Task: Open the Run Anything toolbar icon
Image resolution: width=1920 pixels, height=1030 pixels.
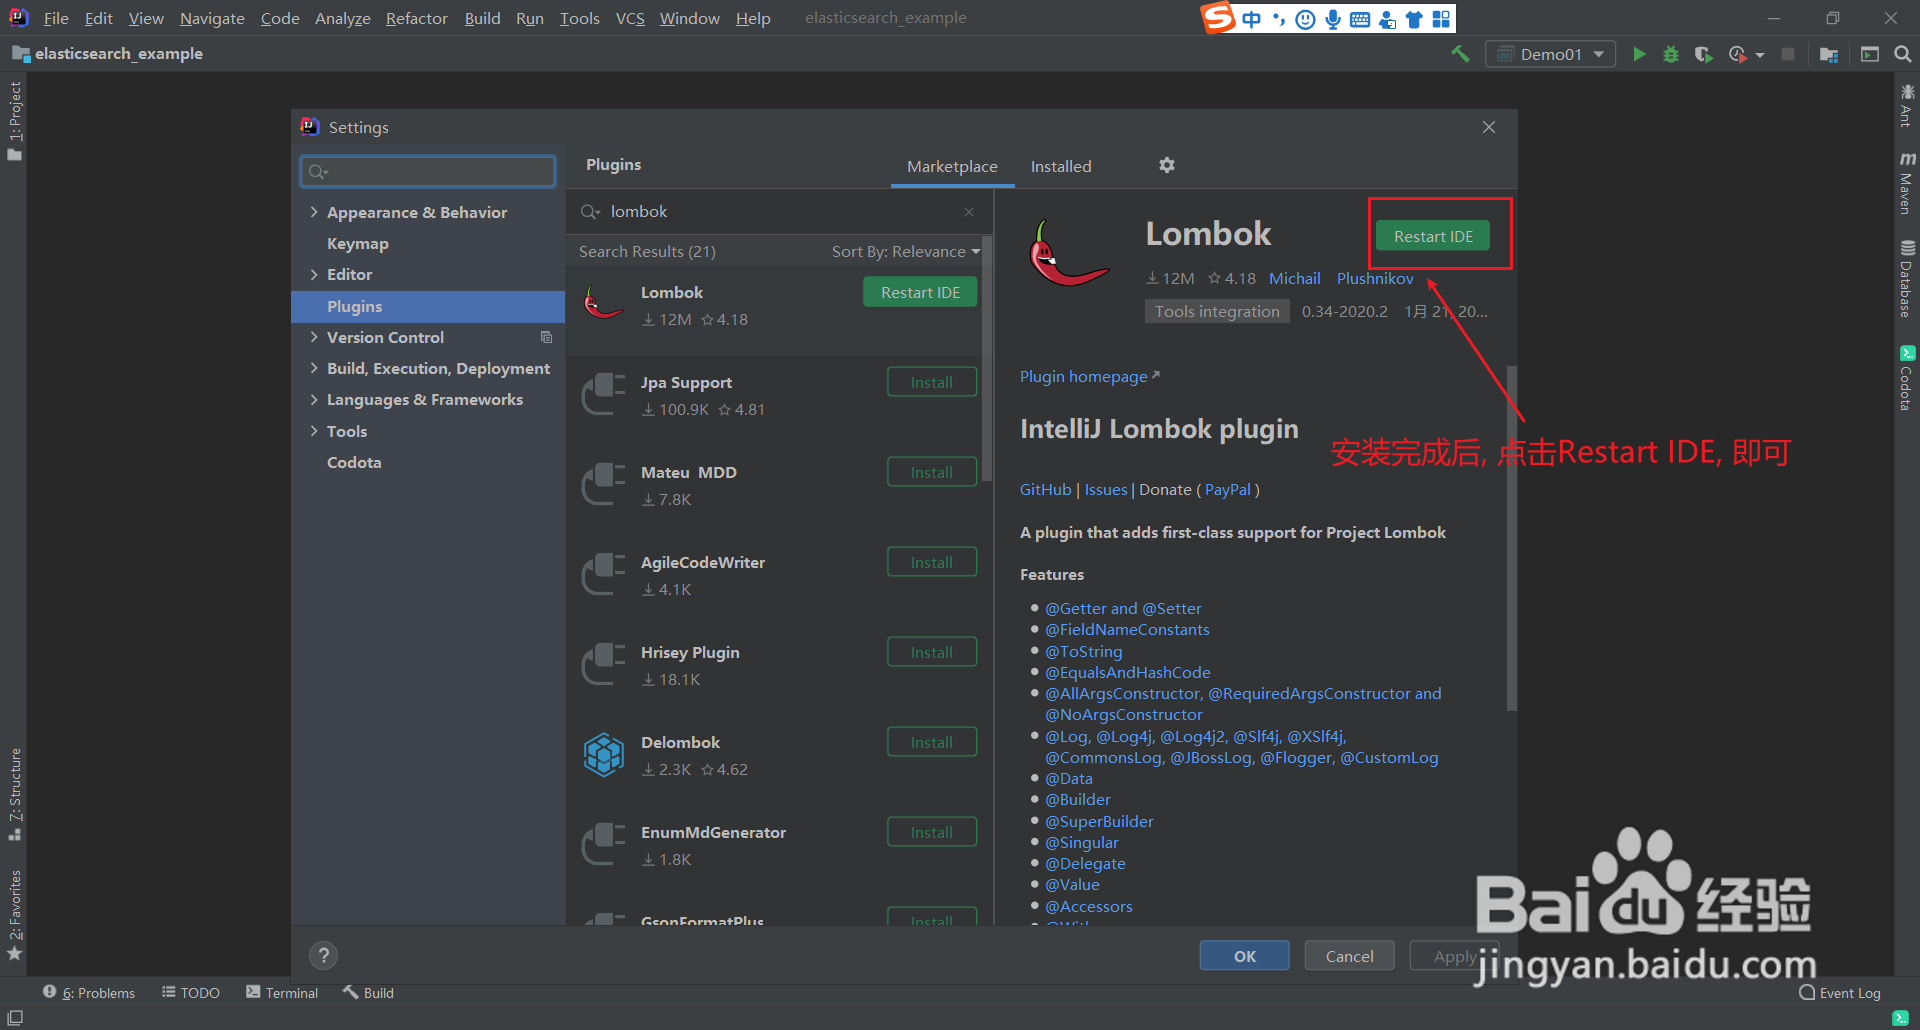Action: [1870, 54]
